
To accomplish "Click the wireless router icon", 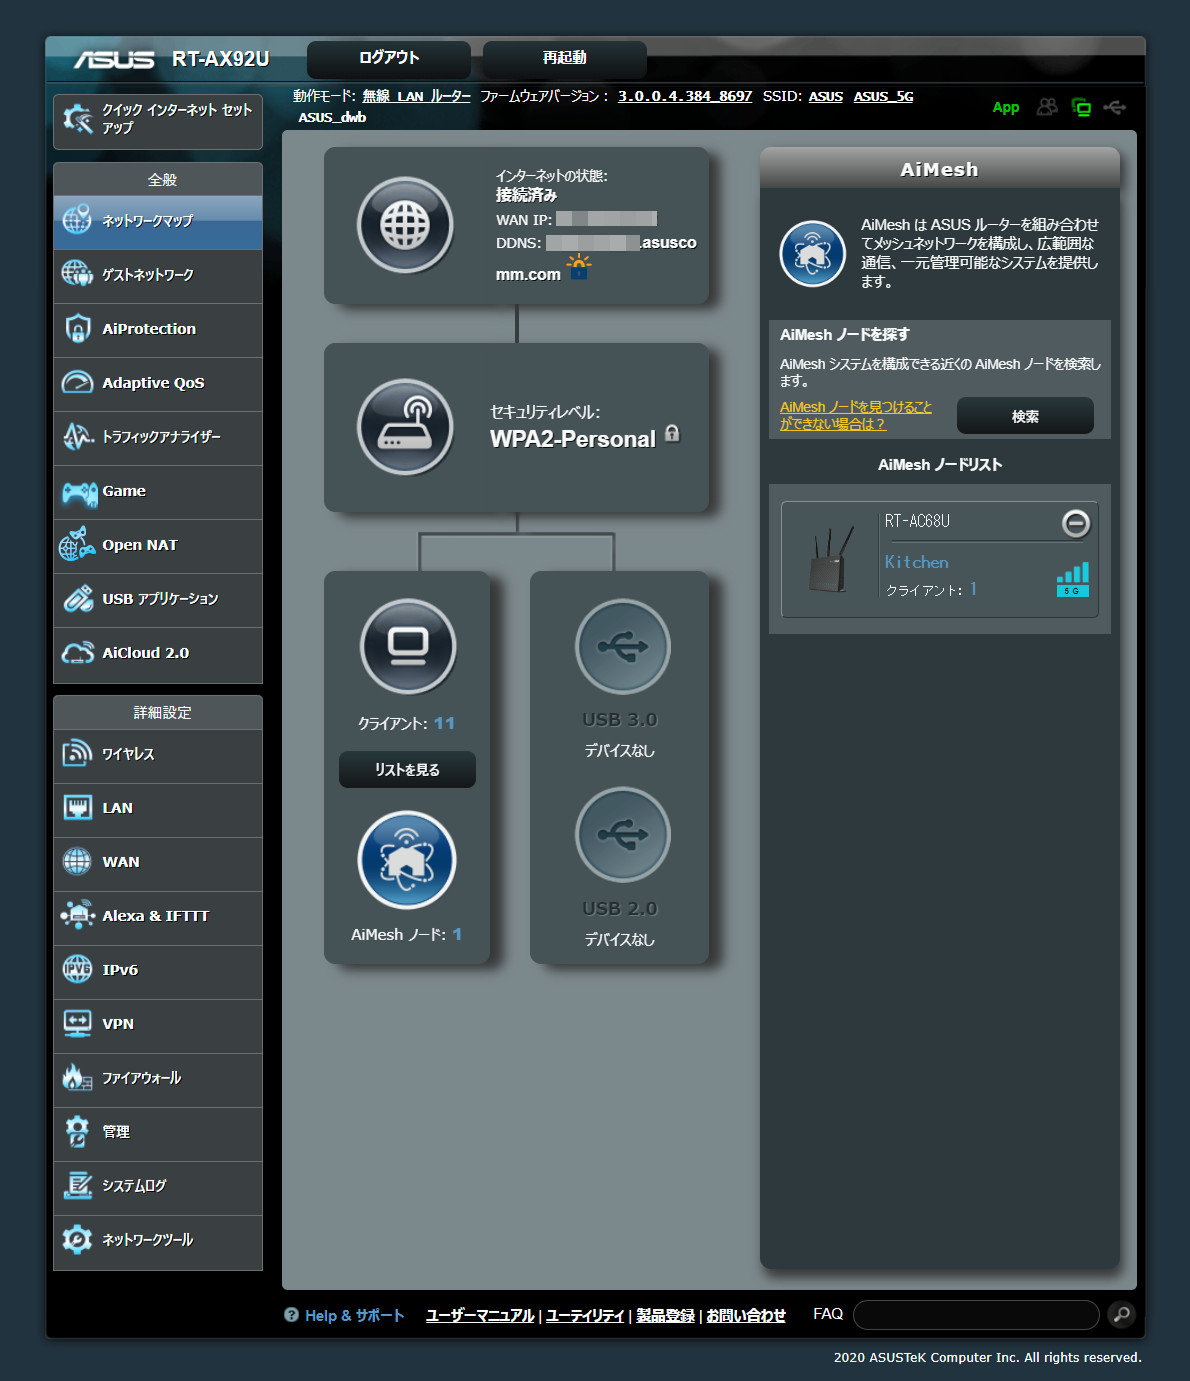I will point(405,427).
